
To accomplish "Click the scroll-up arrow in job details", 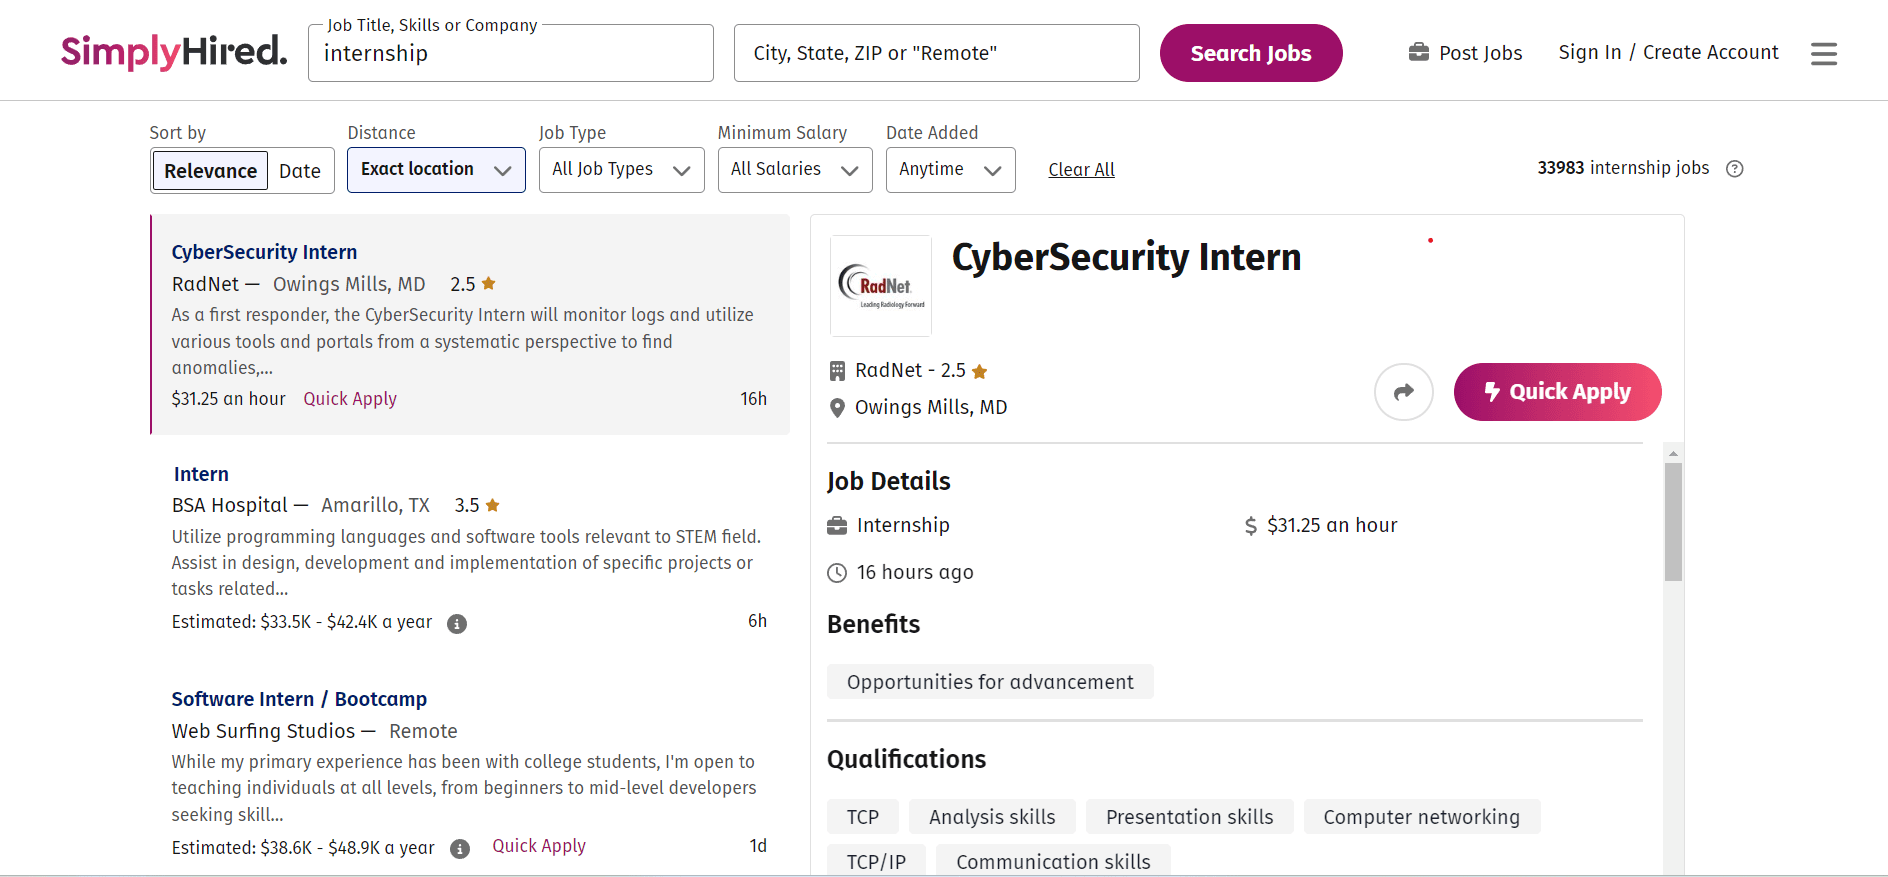I will 1673,454.
